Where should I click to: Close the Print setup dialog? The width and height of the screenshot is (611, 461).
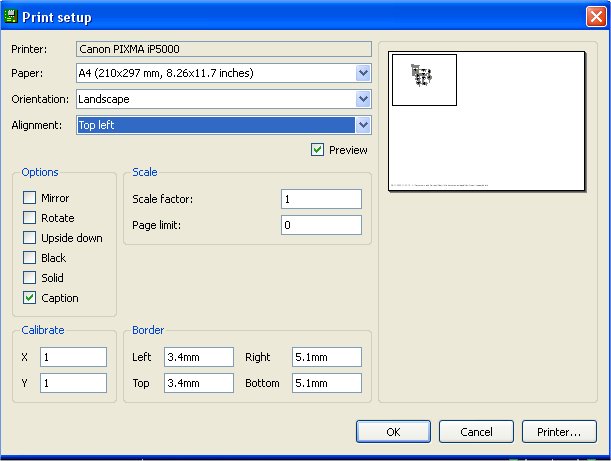click(x=594, y=17)
